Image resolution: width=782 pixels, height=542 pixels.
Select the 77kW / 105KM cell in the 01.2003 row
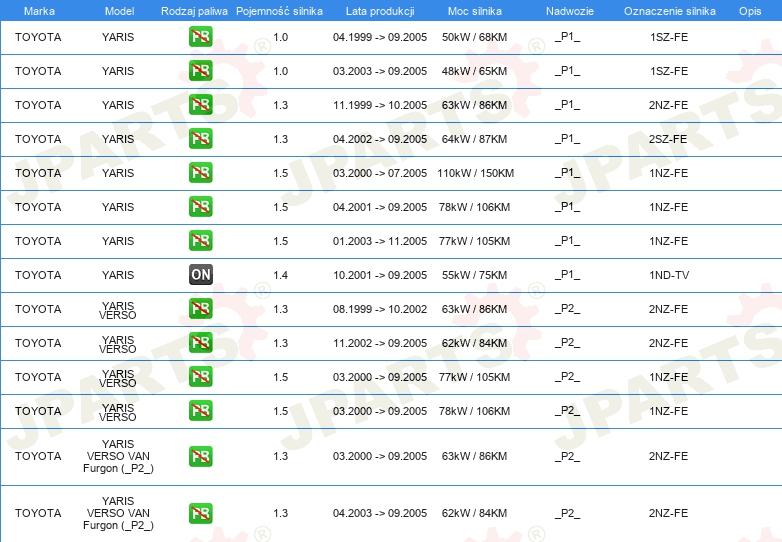[x=474, y=241]
